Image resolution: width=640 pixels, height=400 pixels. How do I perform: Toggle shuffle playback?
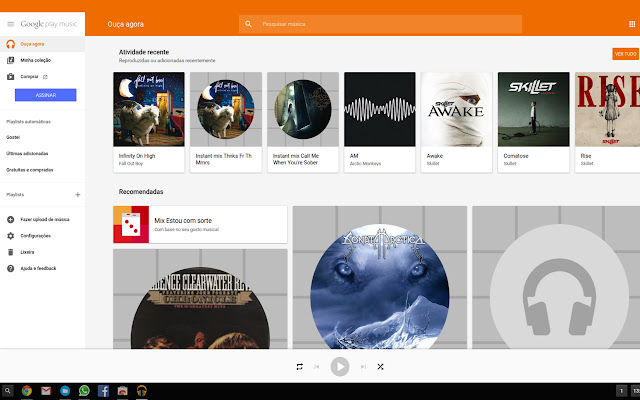pyautogui.click(x=380, y=367)
